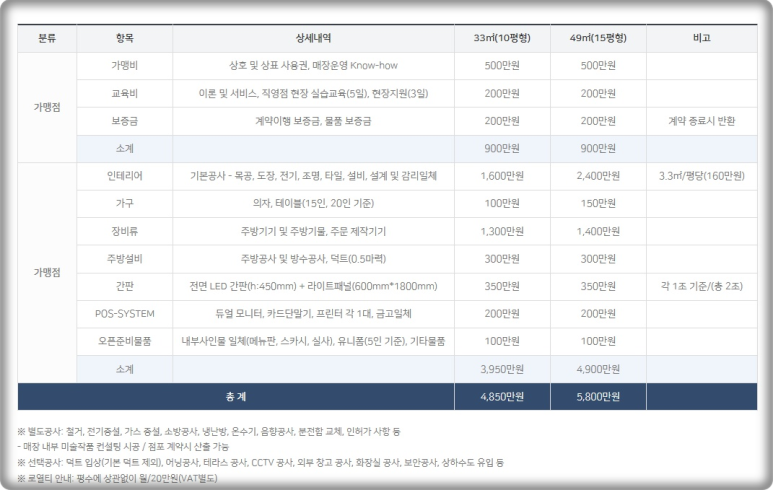Click the detail text starting '듀얼 모니터'
The image size is (773, 490).
314,314
